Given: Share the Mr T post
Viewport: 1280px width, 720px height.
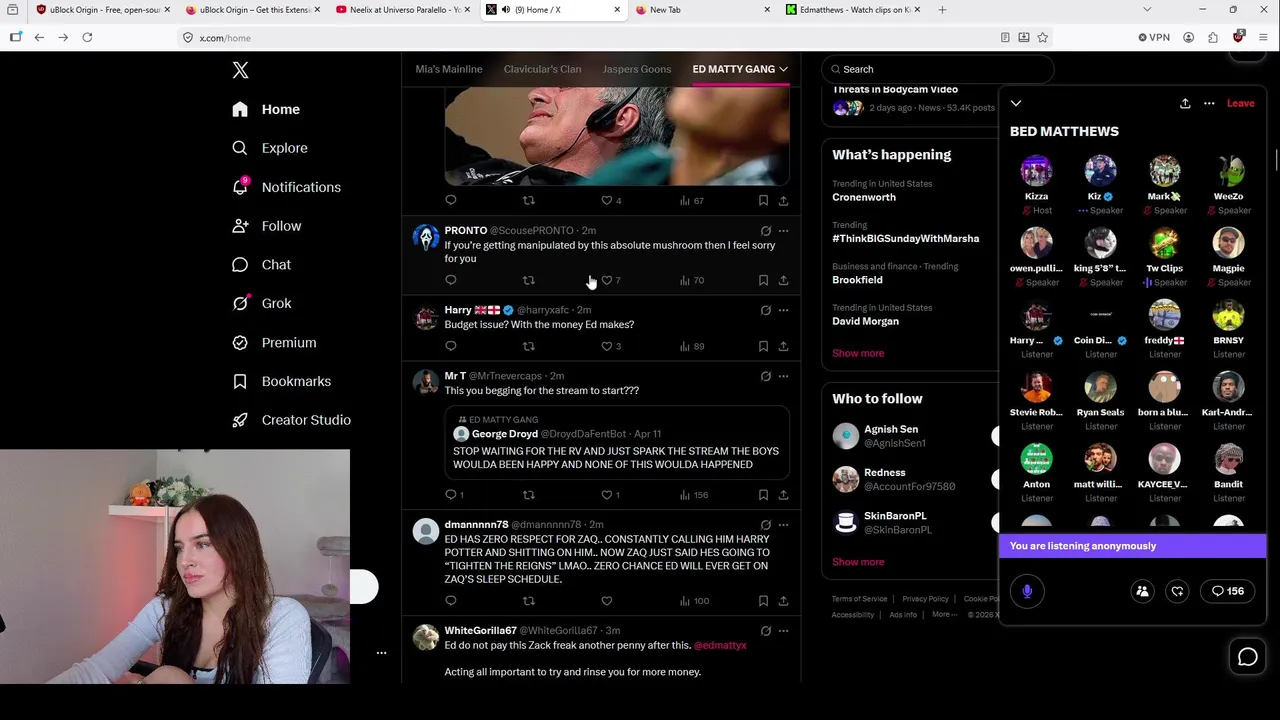Looking at the screenshot, I should coord(783,494).
